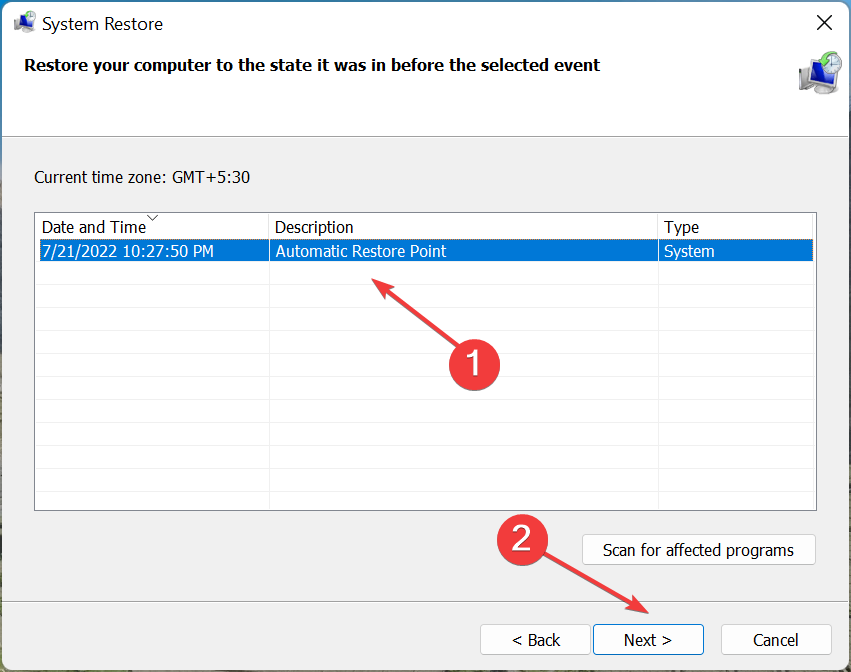The image size is (851, 672).
Task: Click Scan for affected programs
Action: [698, 550]
